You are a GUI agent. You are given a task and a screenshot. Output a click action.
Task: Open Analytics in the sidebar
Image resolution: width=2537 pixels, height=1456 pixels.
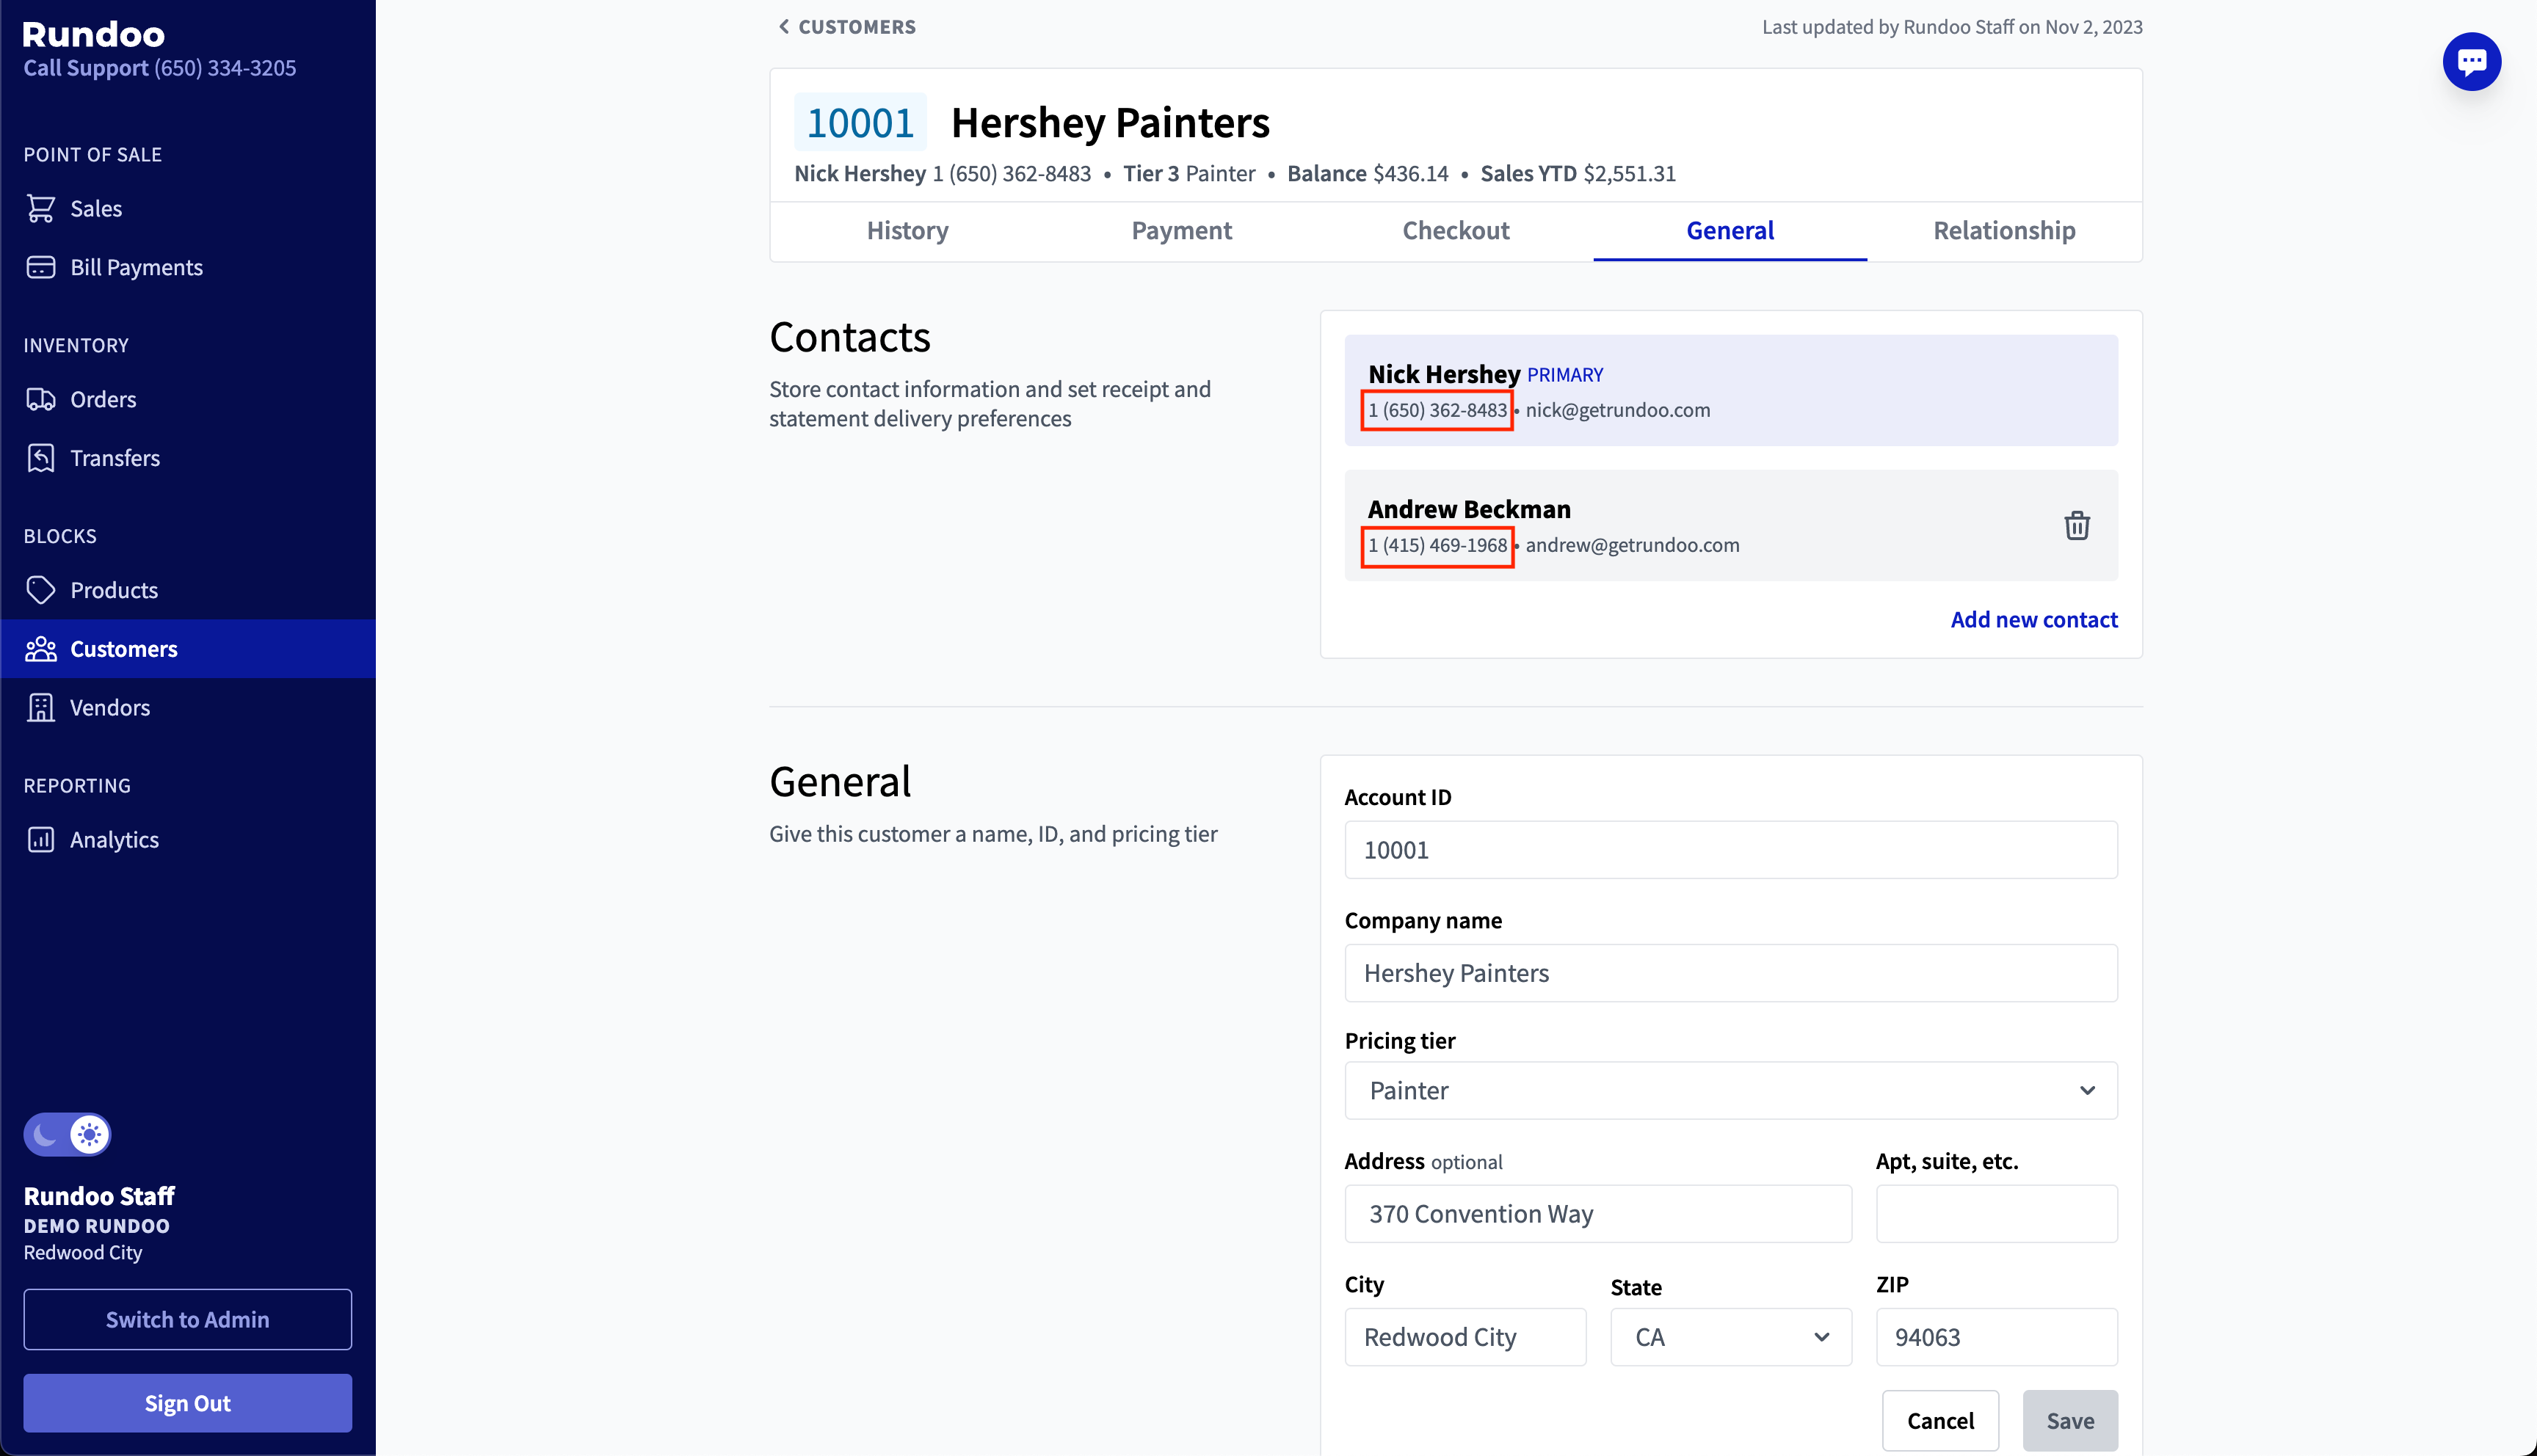188,839
